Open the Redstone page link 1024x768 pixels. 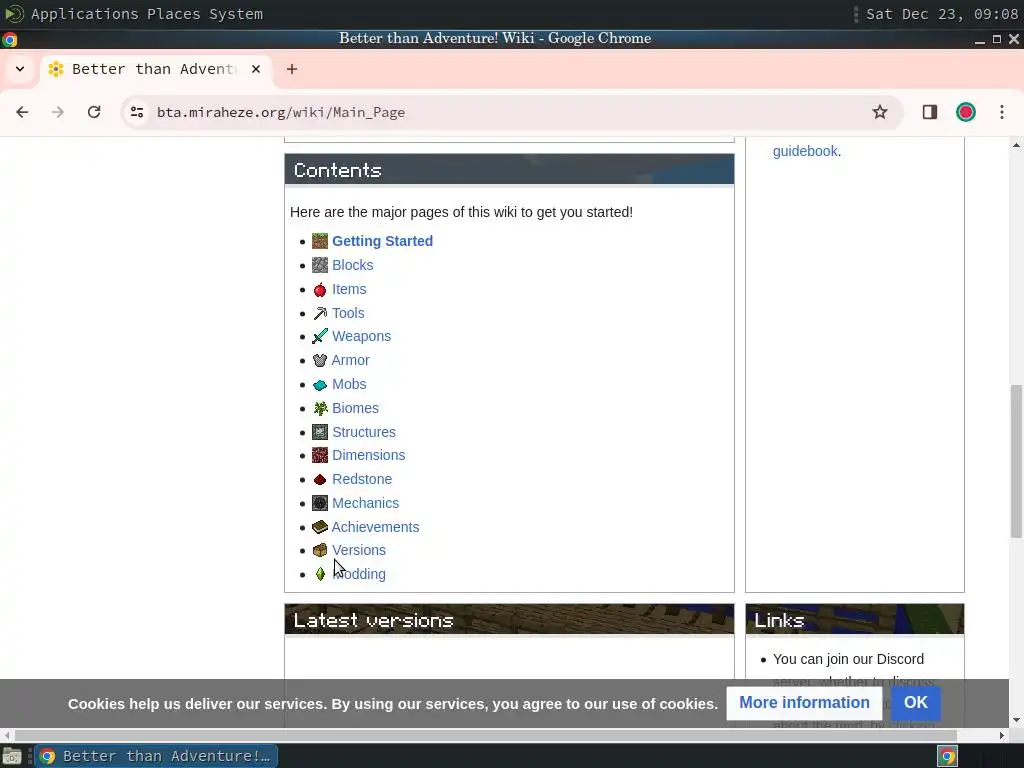[362, 479]
